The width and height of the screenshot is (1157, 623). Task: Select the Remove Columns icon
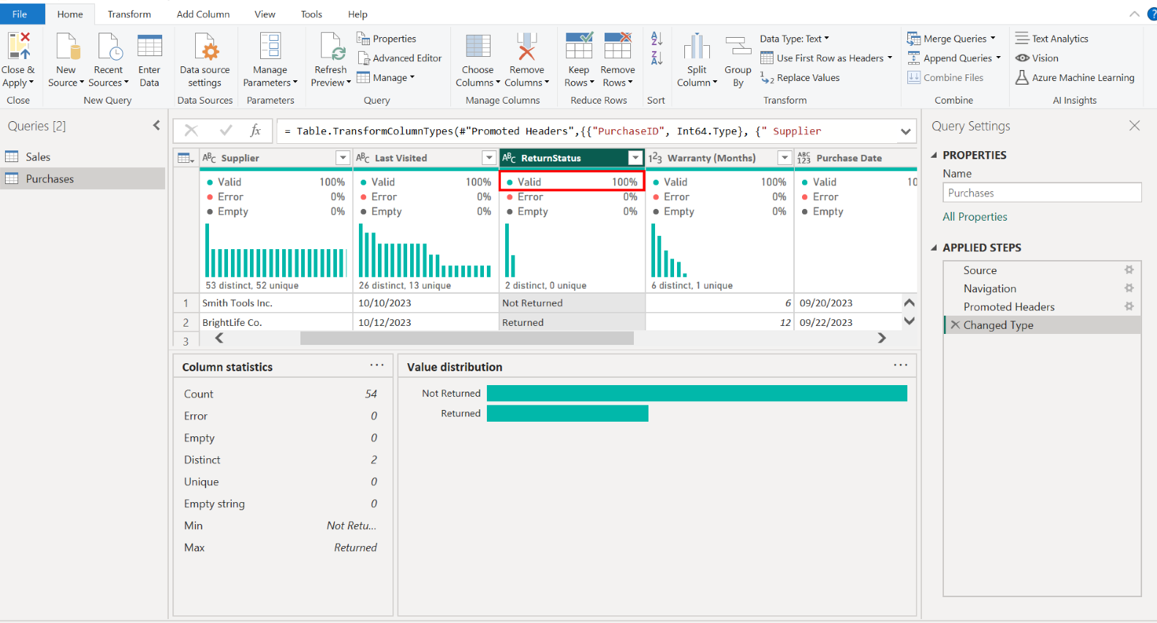(x=526, y=48)
